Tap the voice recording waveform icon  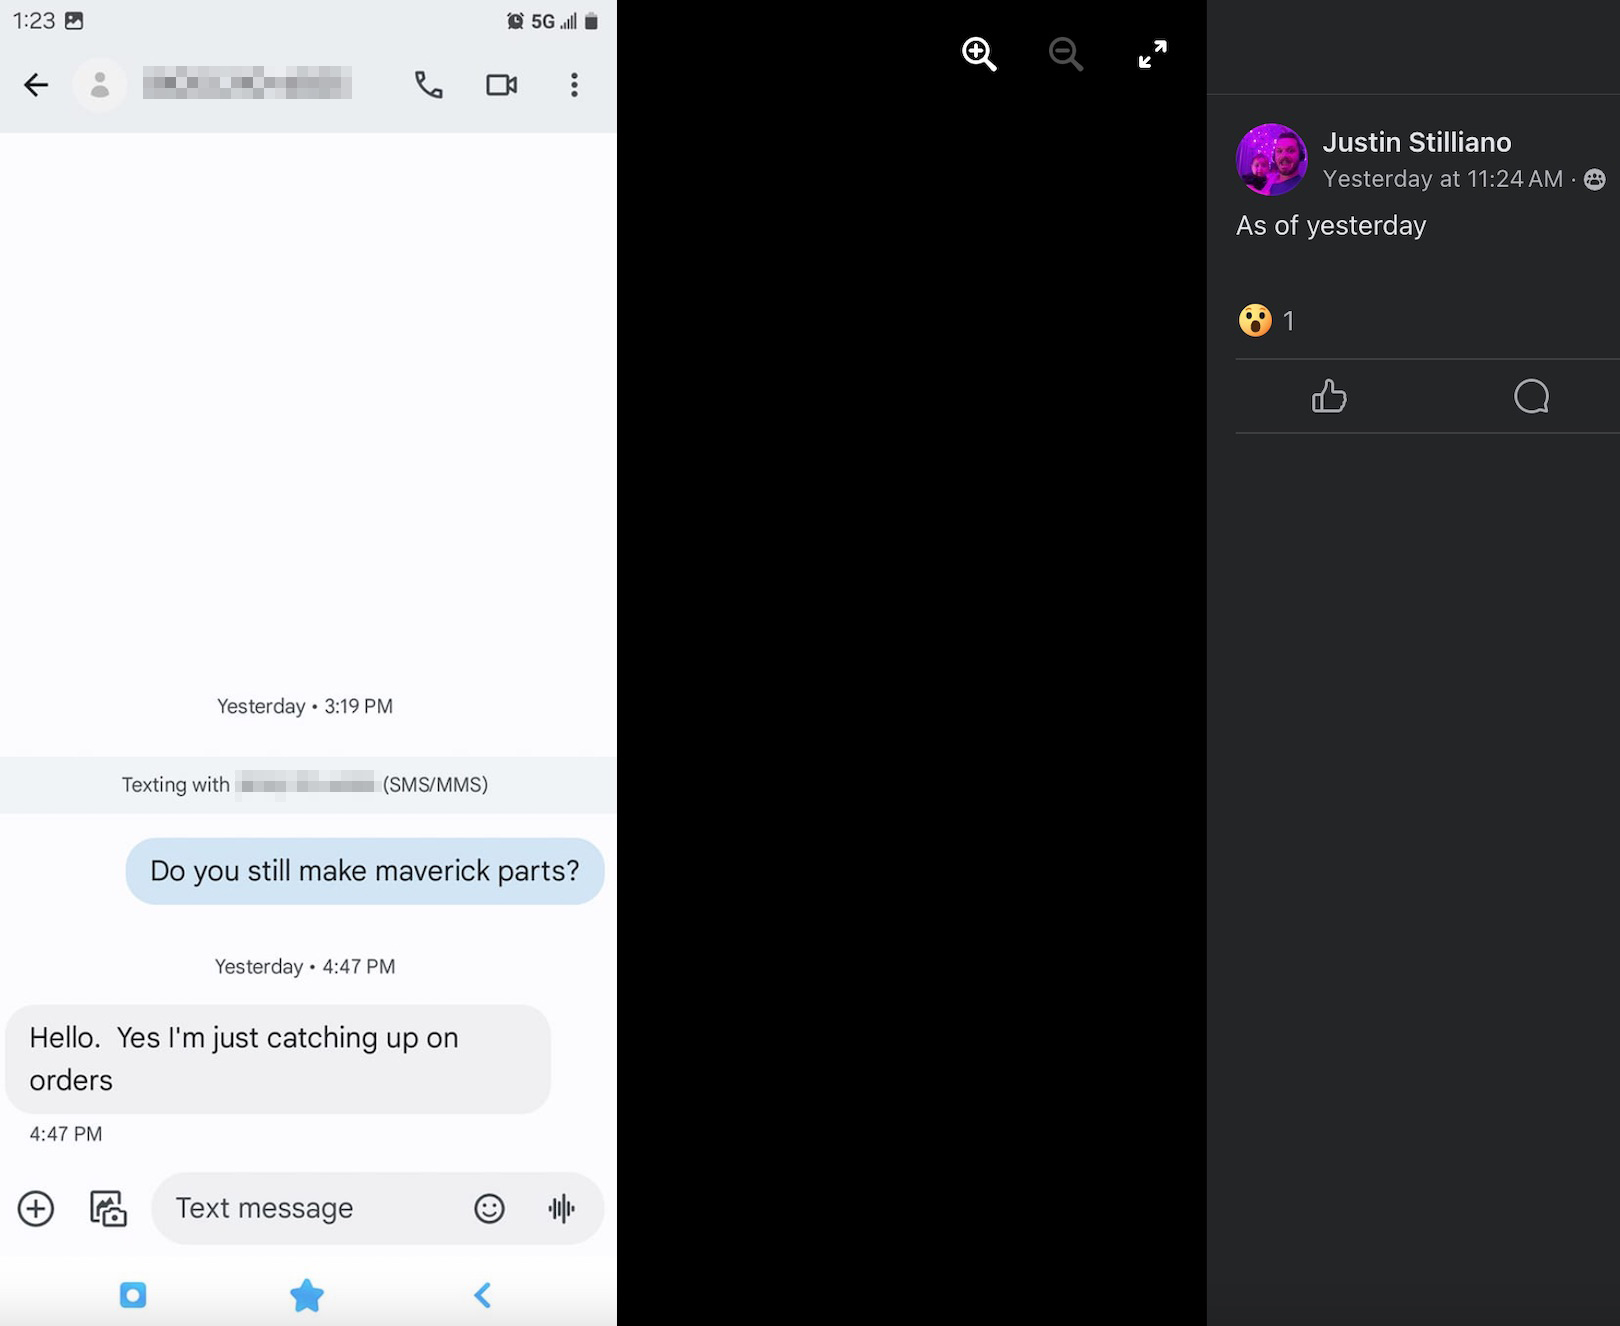(x=562, y=1208)
